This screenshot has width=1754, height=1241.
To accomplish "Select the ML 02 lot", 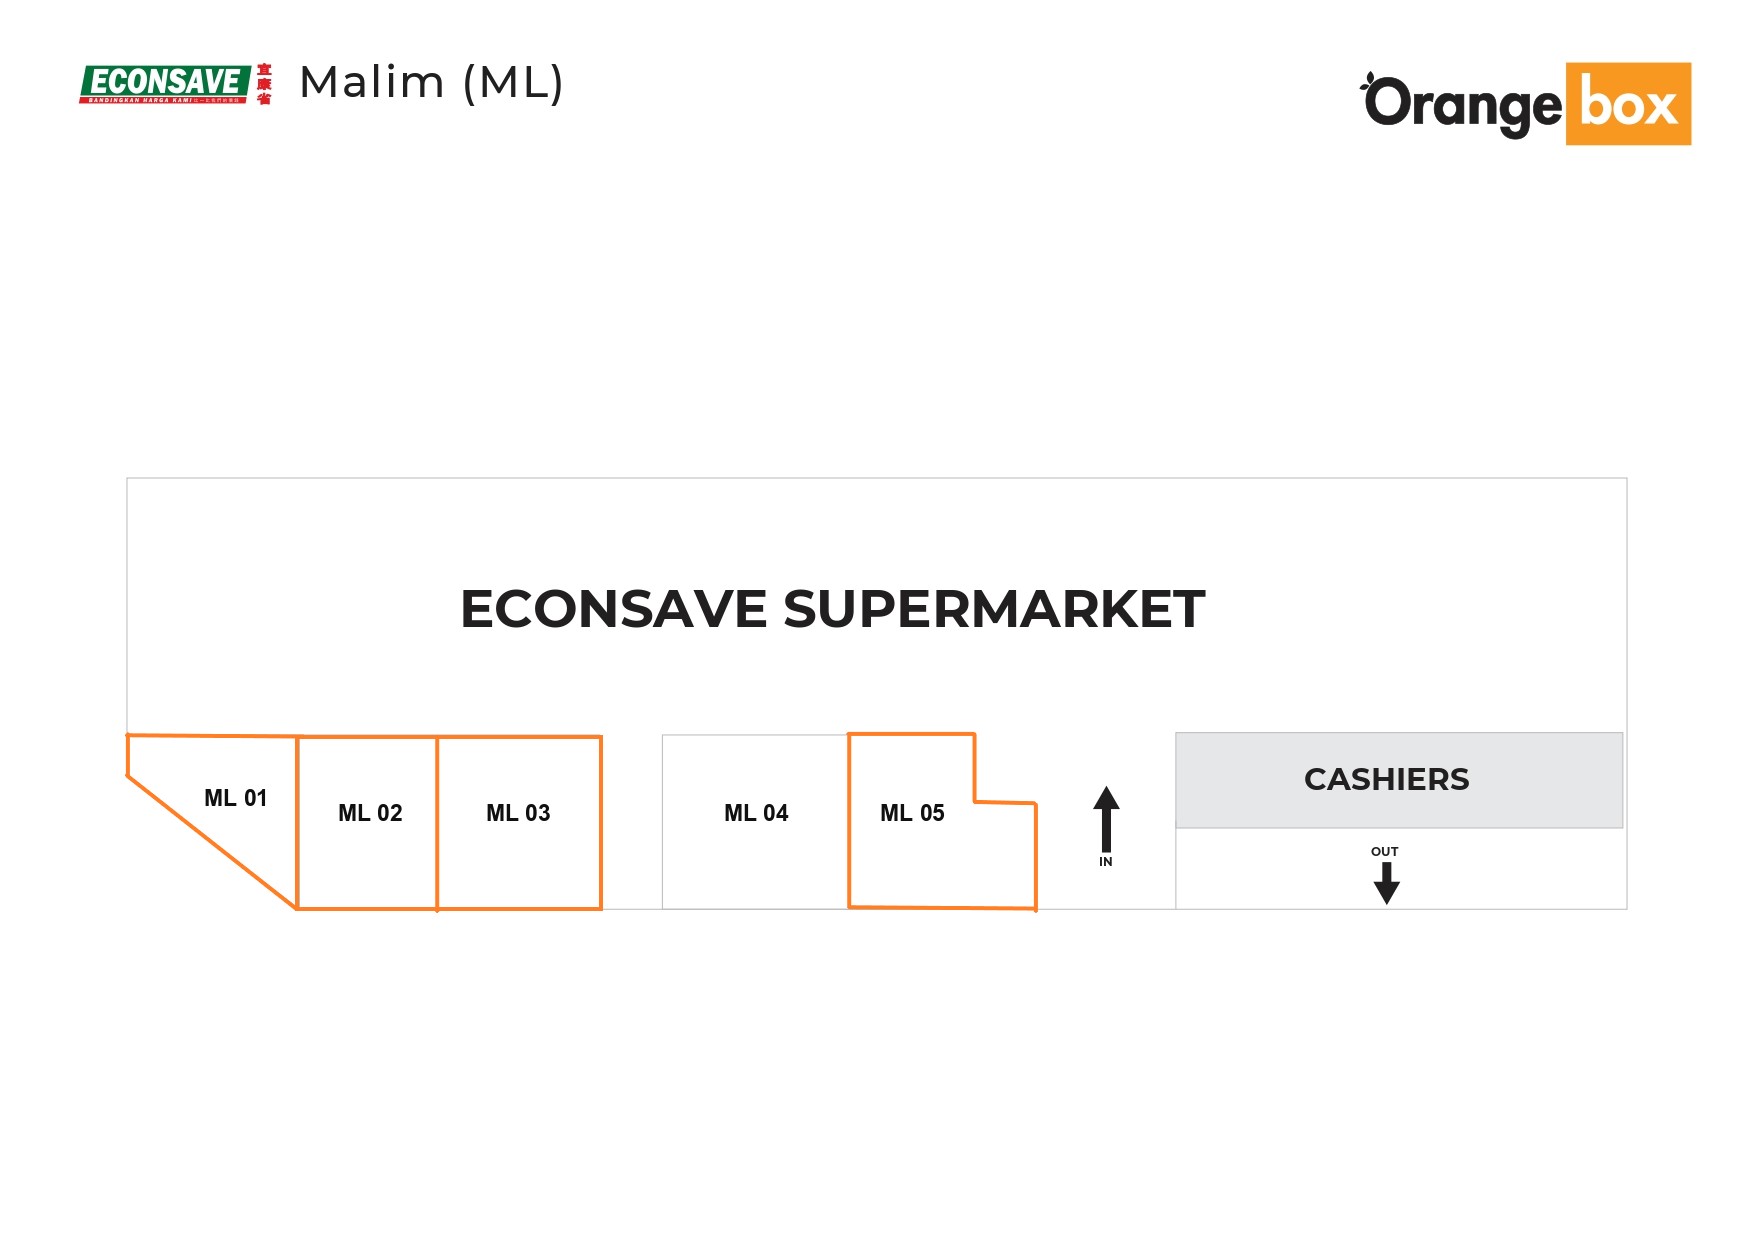I will (369, 822).
